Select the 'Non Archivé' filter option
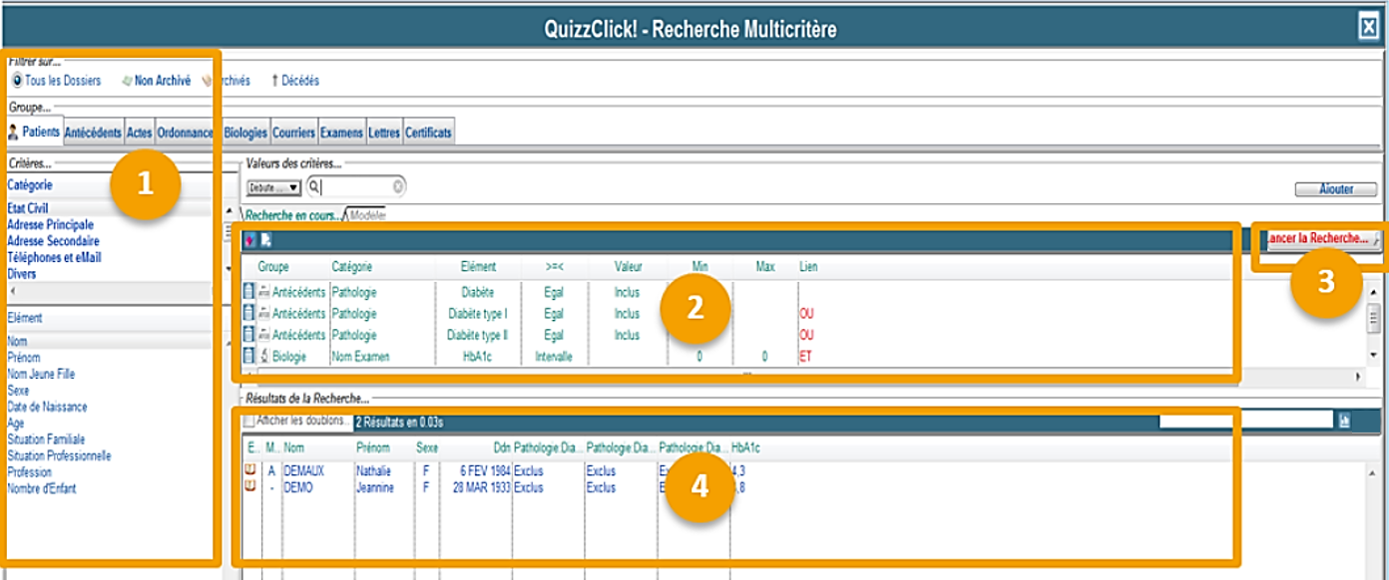Viewport: 1389px width, 580px height. click(162, 81)
